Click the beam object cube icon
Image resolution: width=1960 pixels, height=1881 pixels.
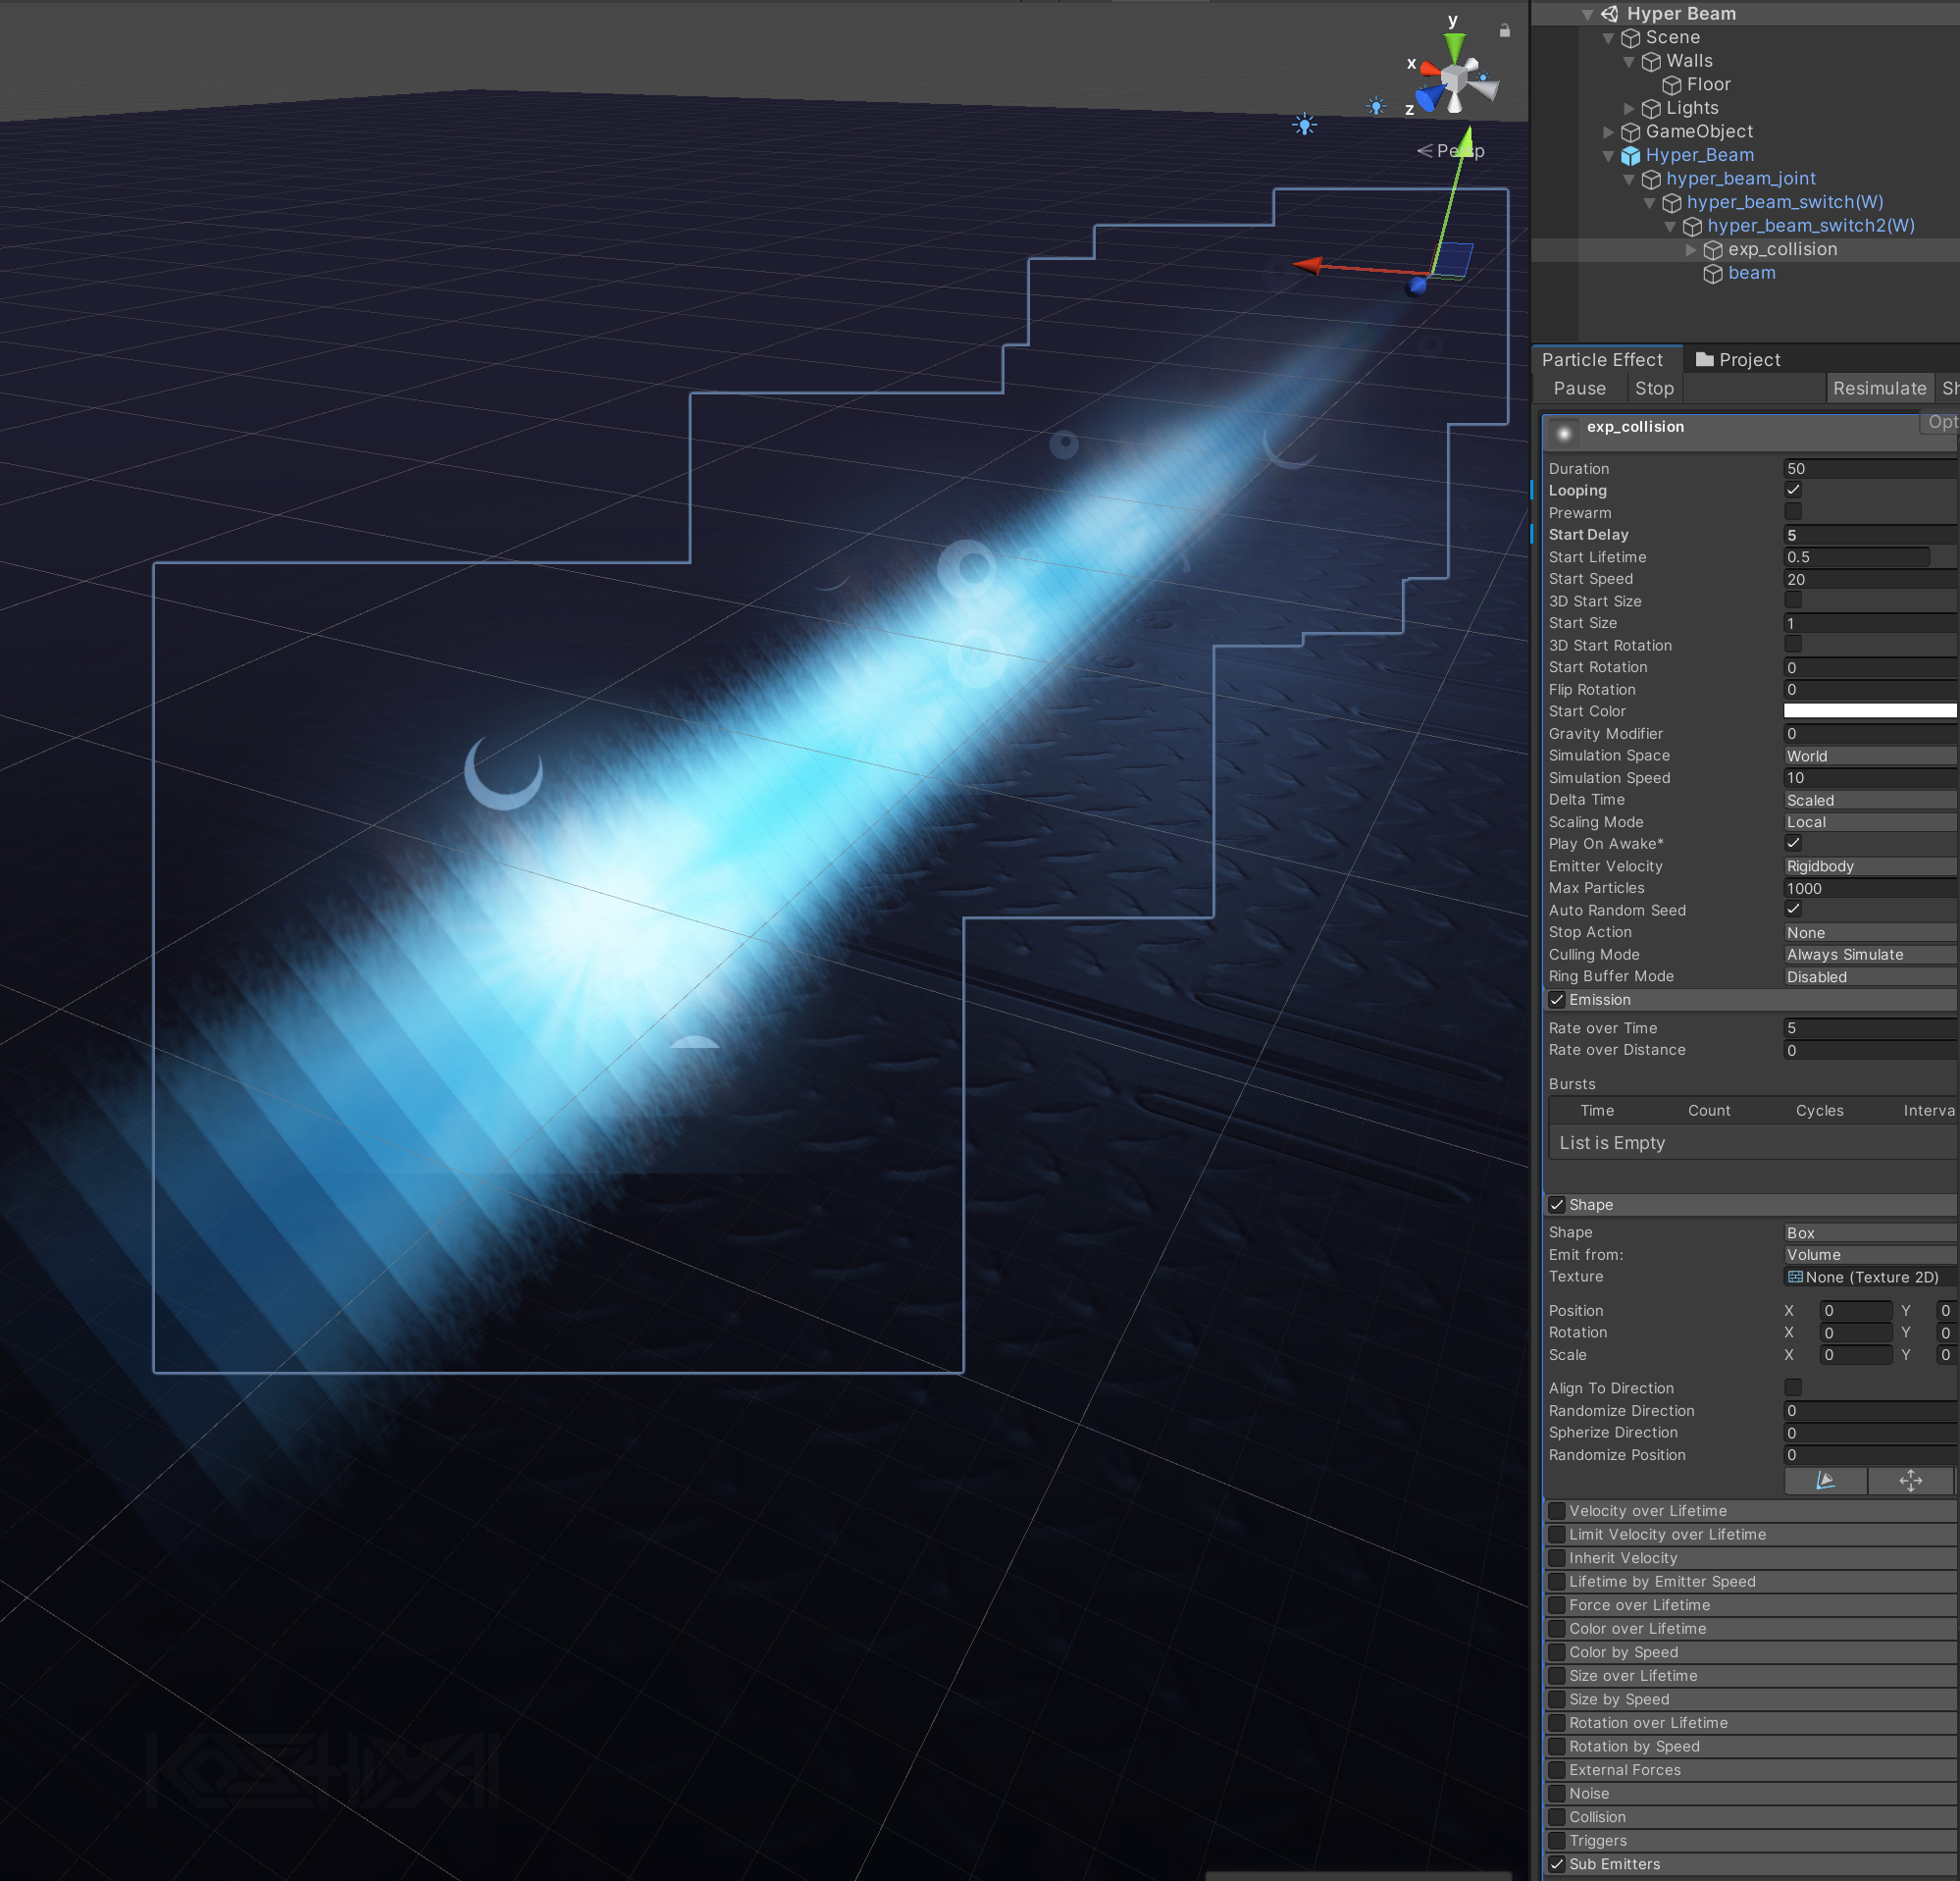coord(1712,274)
